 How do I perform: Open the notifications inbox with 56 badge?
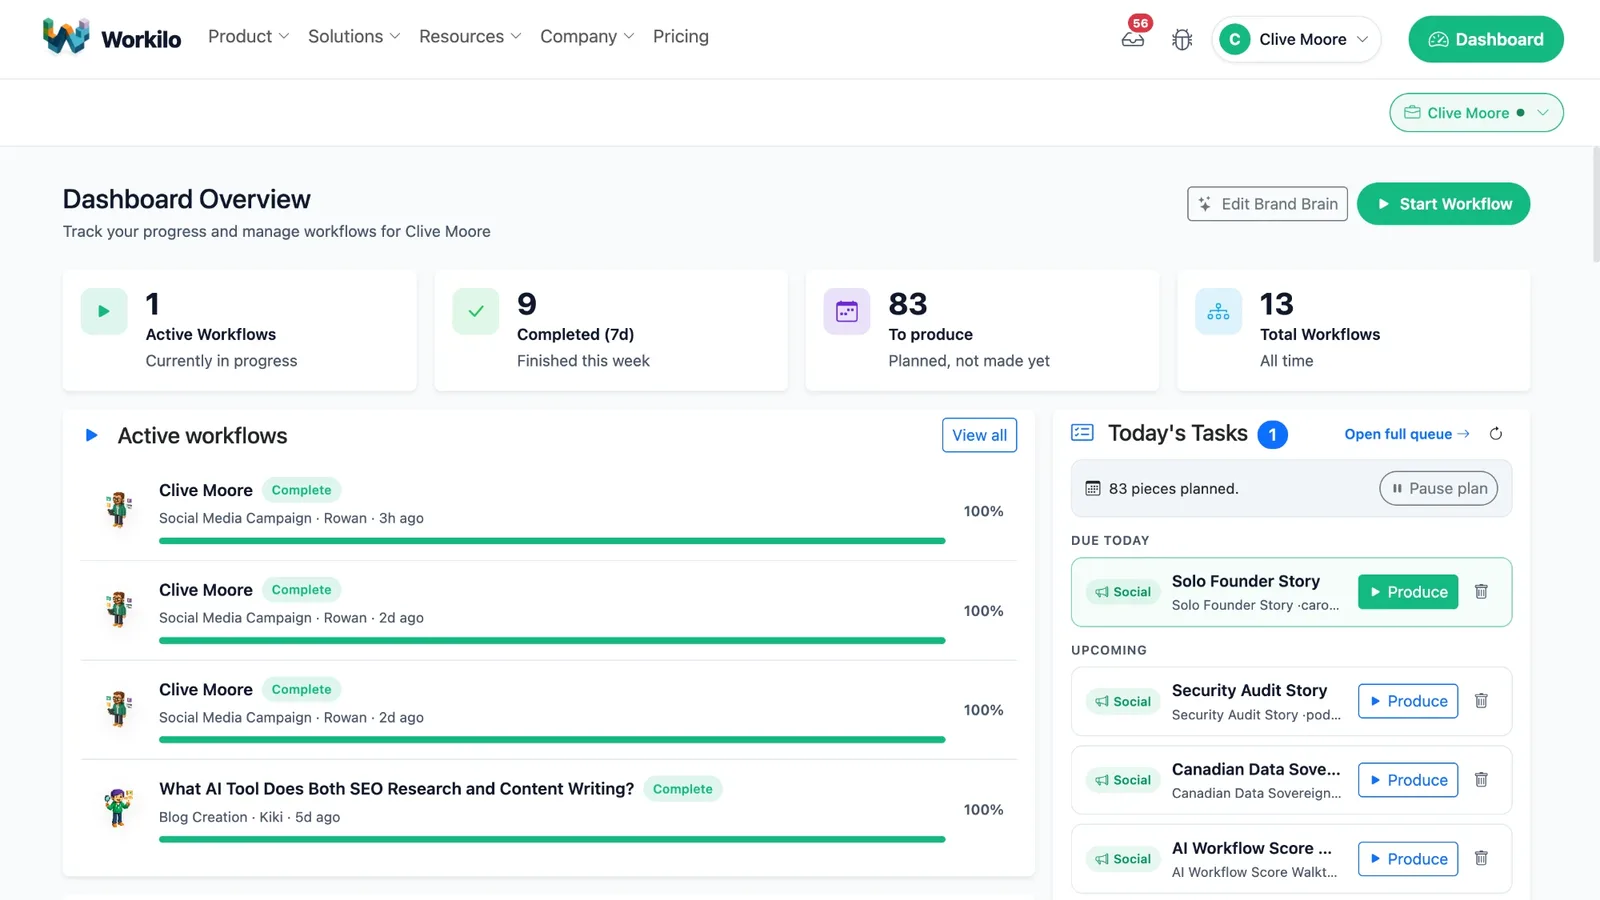pos(1133,39)
